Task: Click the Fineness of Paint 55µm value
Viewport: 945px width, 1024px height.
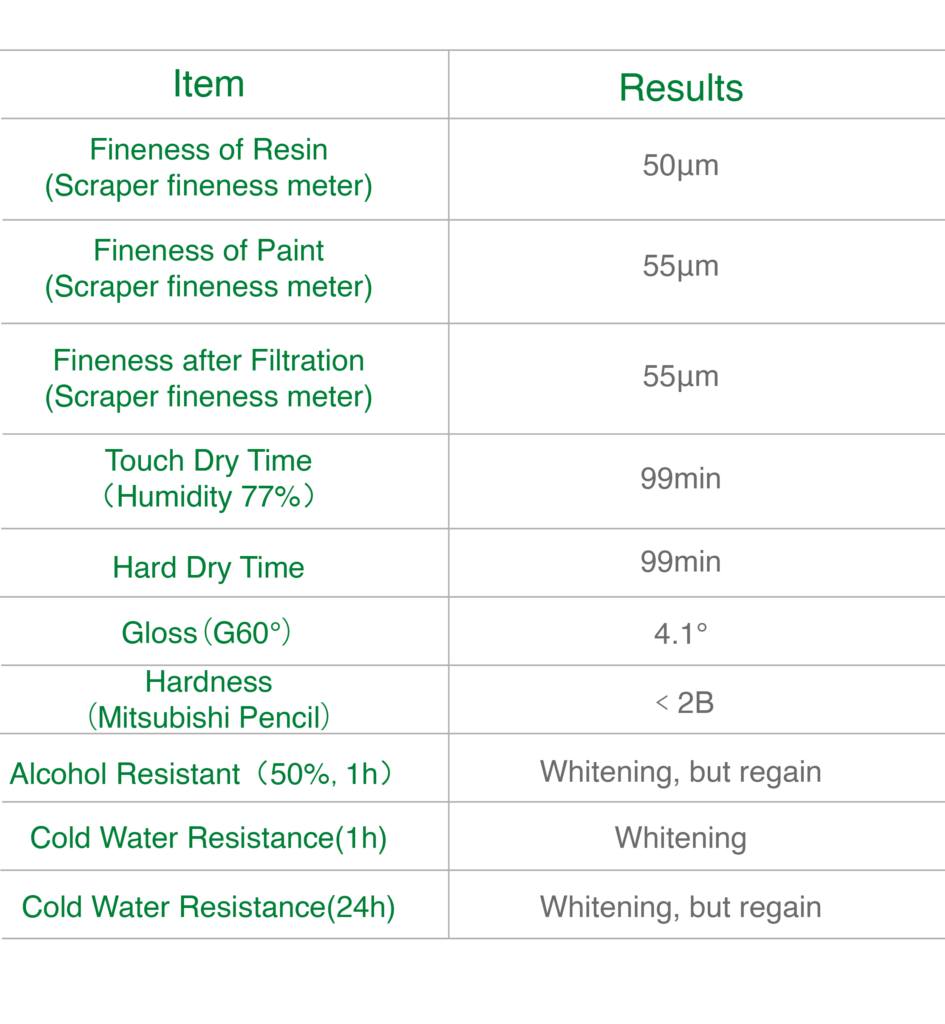Action: (x=681, y=266)
